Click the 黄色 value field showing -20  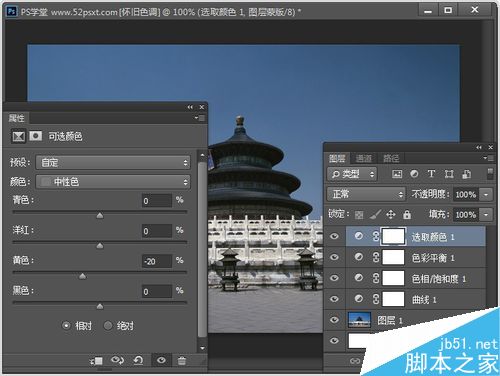coord(157,261)
